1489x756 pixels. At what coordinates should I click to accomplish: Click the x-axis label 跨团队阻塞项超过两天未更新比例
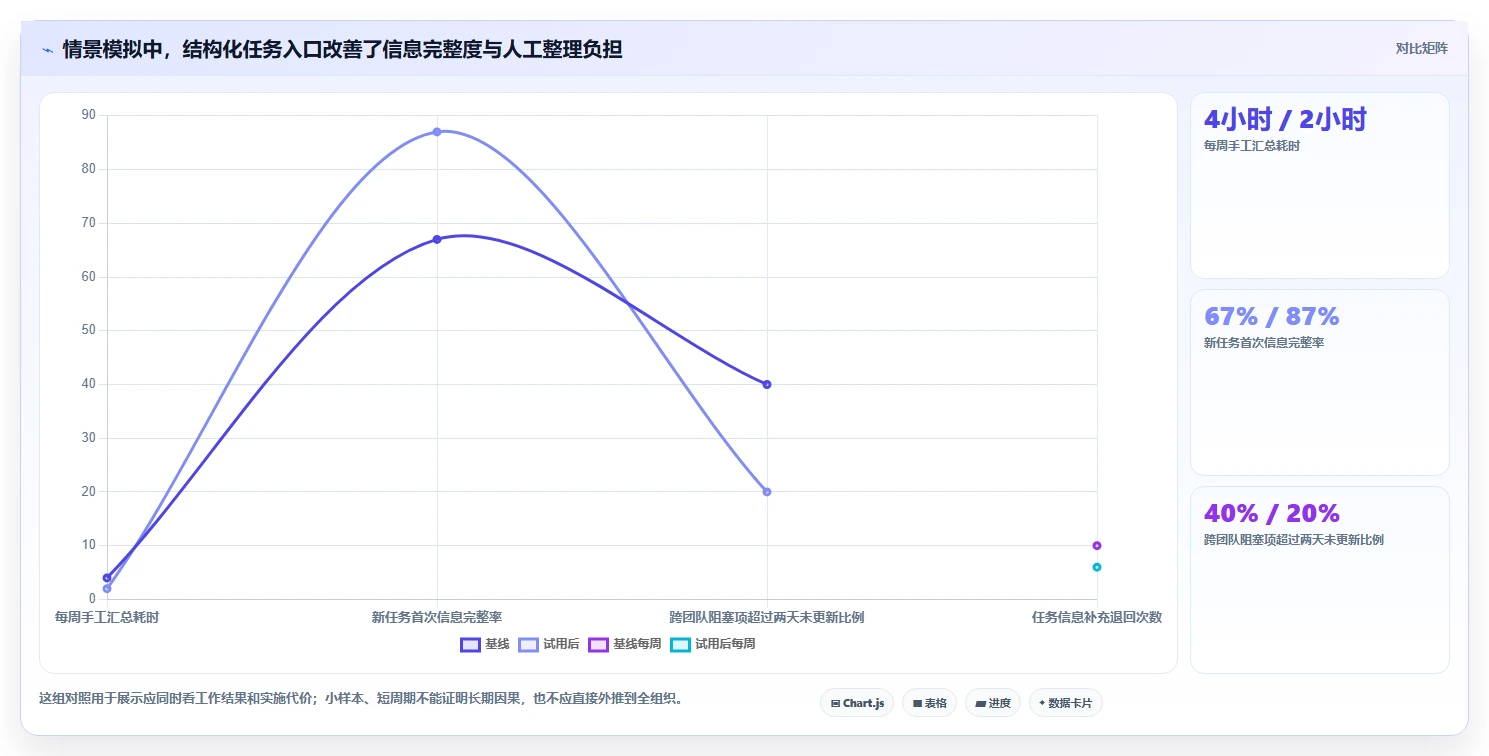767,617
